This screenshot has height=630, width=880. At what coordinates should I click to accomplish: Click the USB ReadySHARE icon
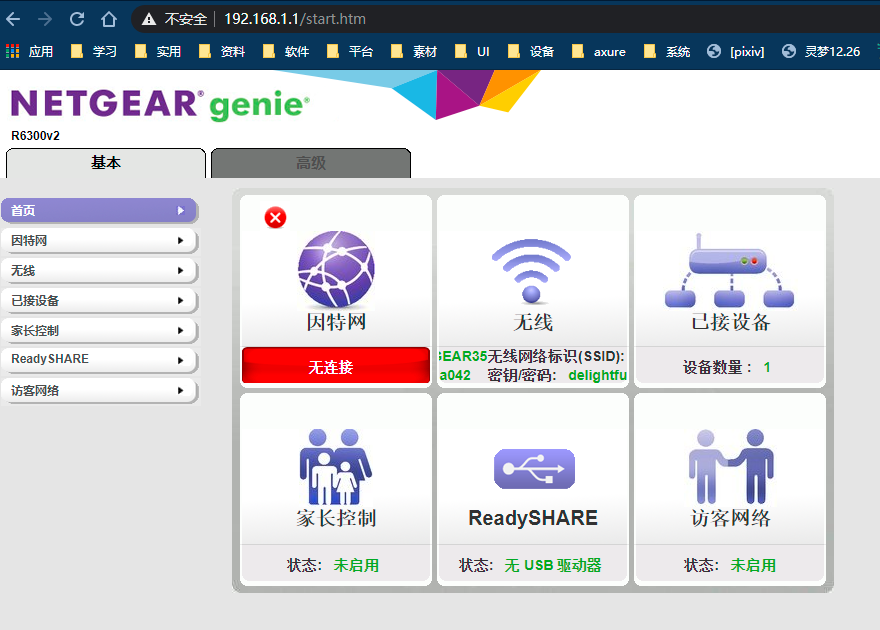[x=534, y=469]
